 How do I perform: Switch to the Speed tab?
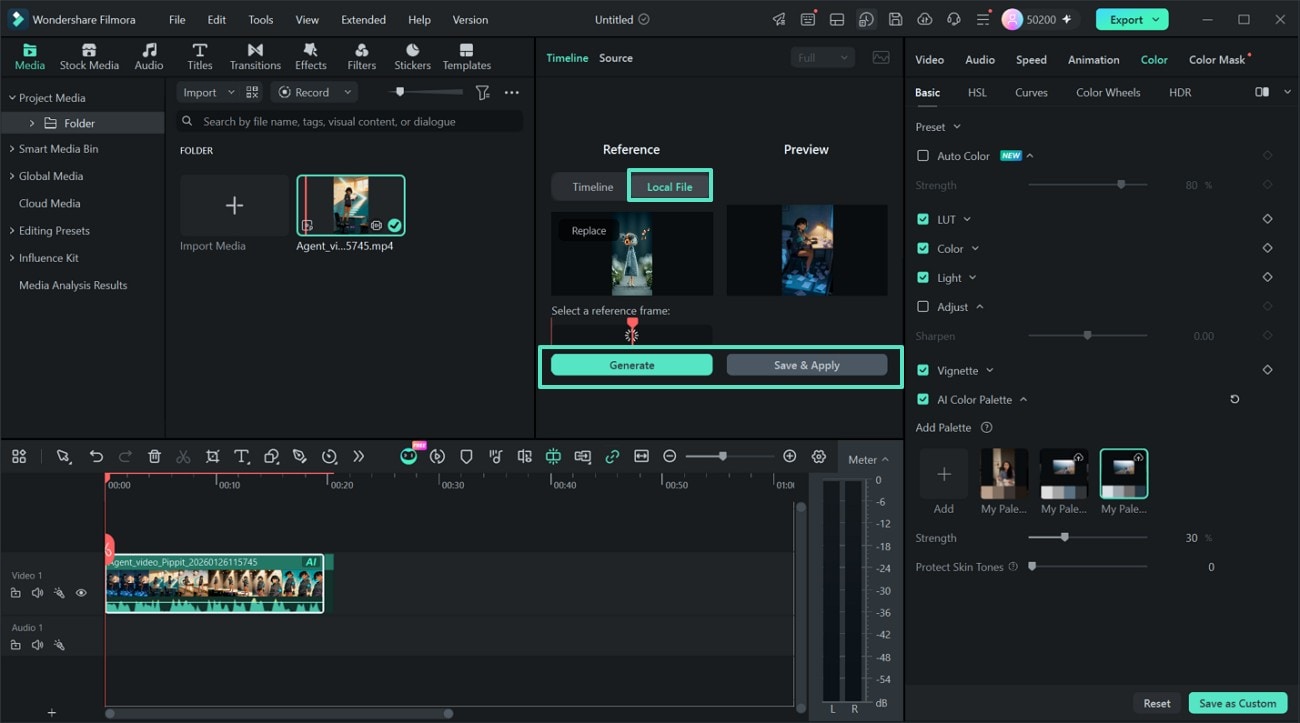[x=1031, y=59]
